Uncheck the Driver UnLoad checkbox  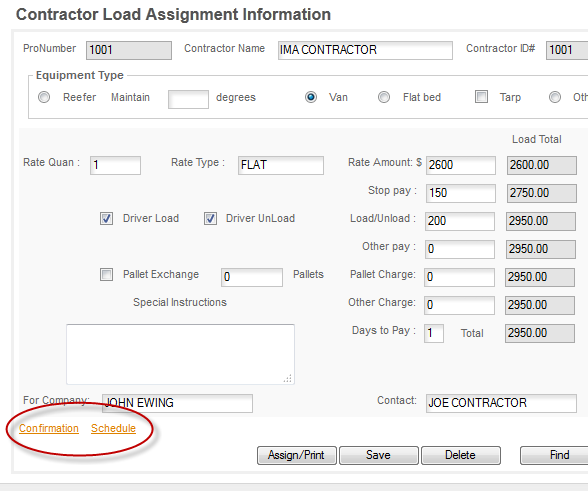point(210,218)
